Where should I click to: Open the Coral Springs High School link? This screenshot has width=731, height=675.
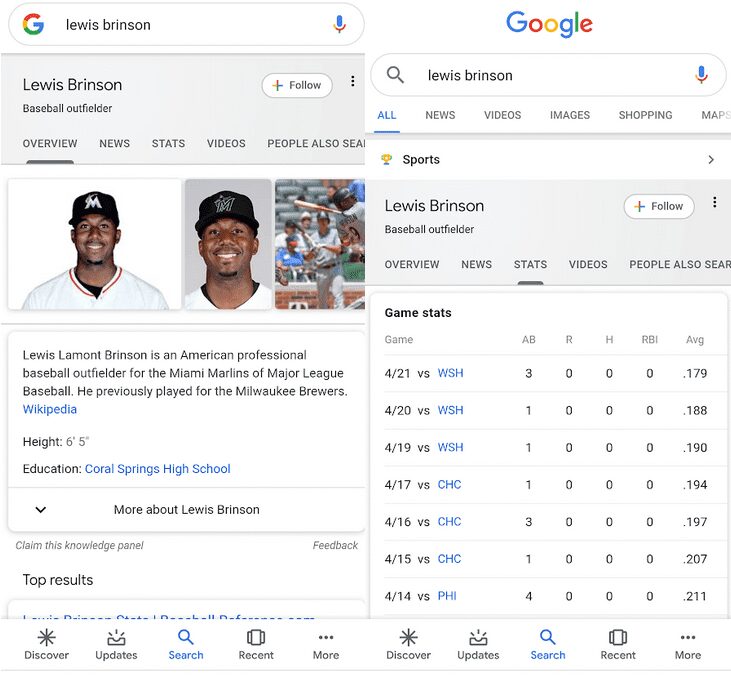(157, 469)
